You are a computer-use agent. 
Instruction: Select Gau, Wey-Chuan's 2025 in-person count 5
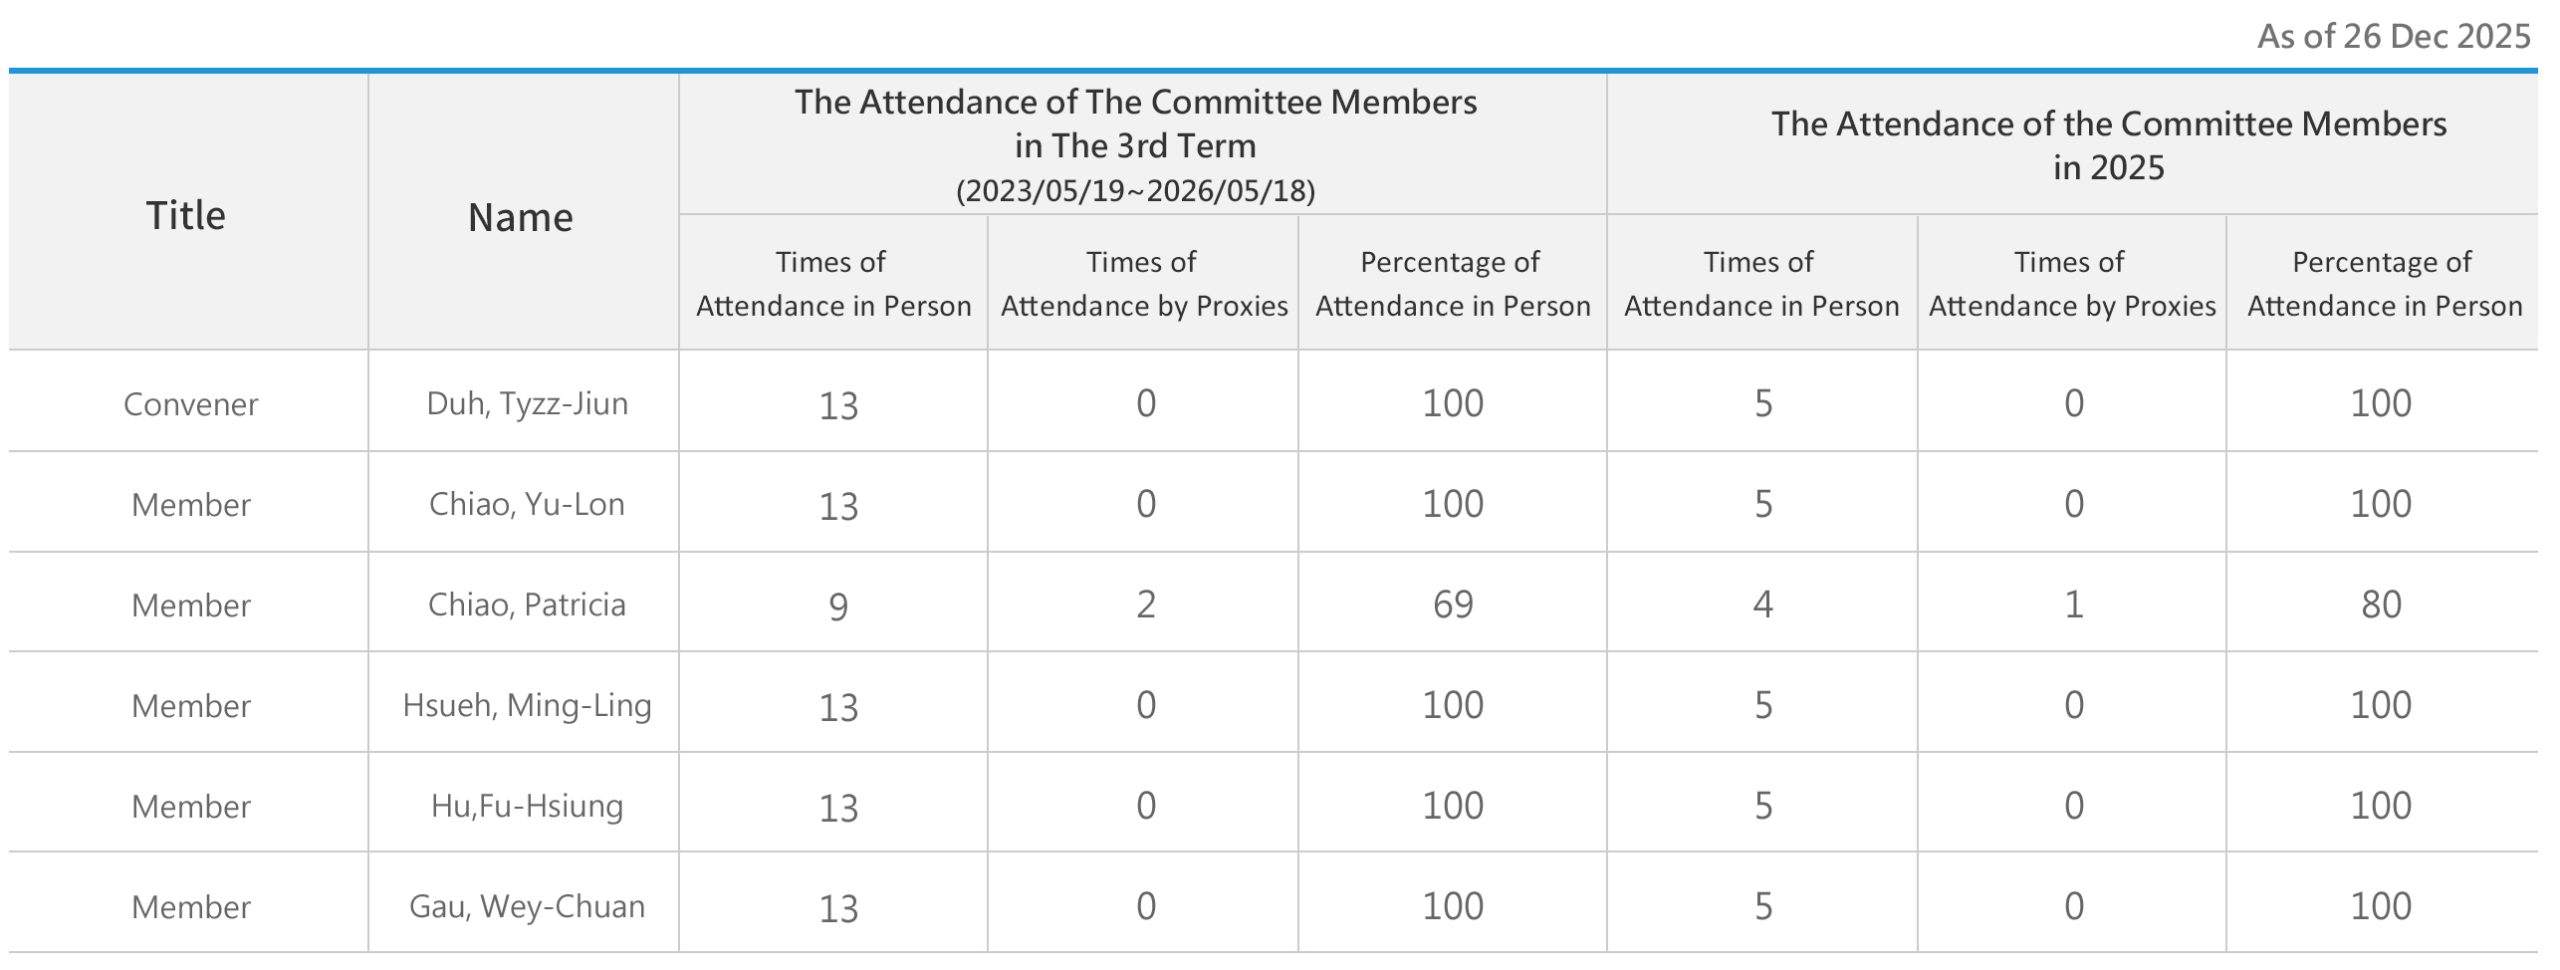[1763, 906]
